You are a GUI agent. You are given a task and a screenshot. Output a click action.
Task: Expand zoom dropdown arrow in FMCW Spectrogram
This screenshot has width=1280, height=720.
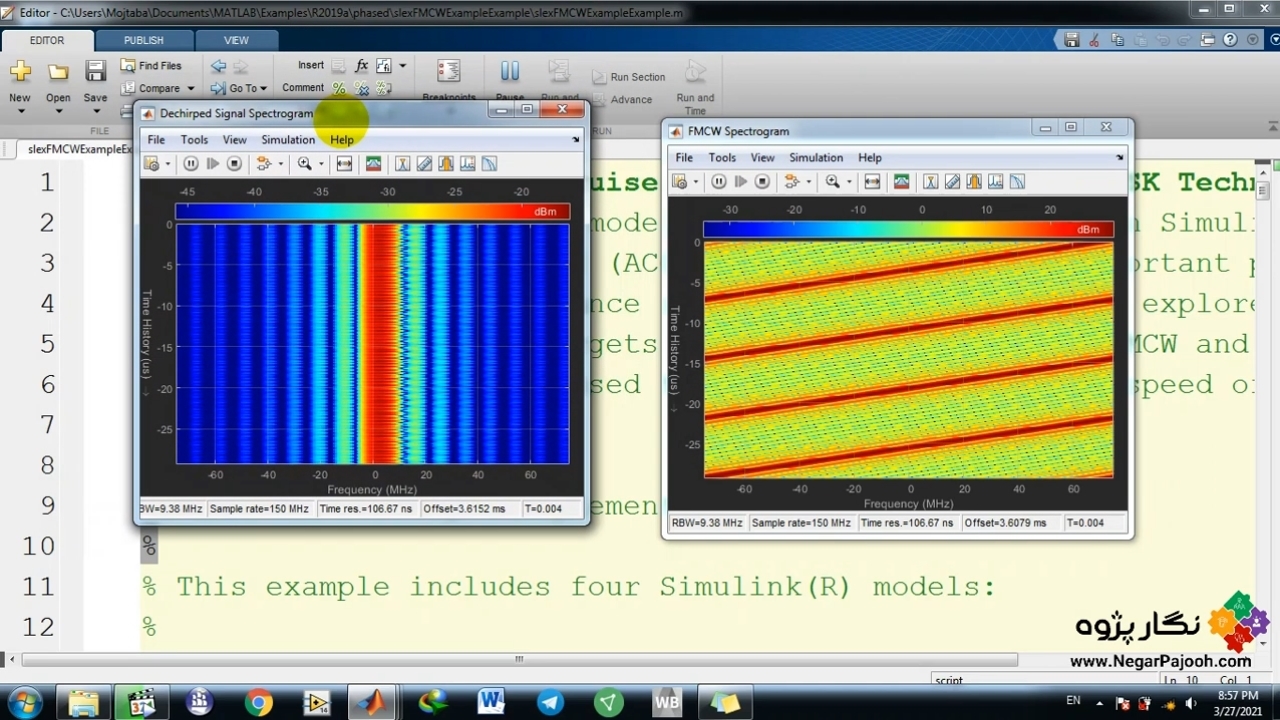click(x=849, y=182)
